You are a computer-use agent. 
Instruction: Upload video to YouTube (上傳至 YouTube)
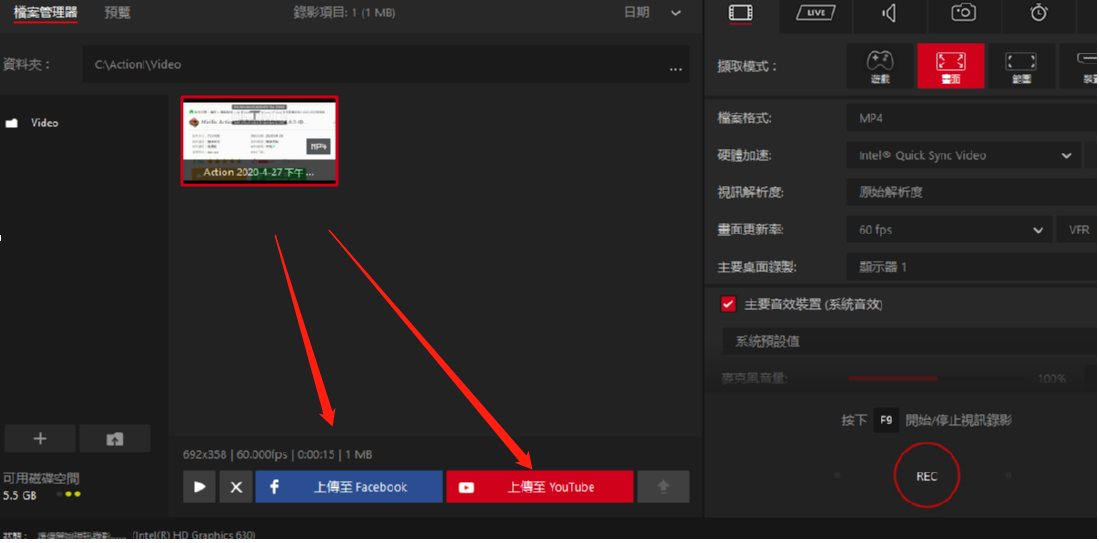click(540, 487)
